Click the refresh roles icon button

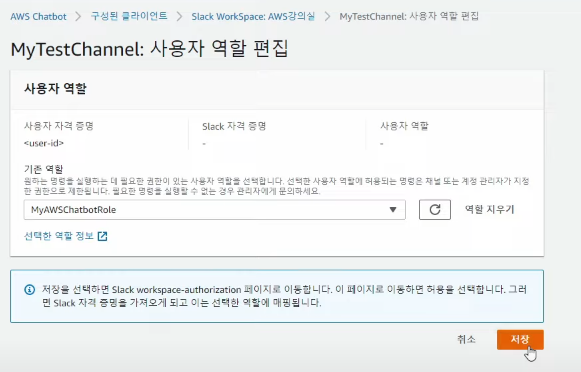click(x=435, y=210)
